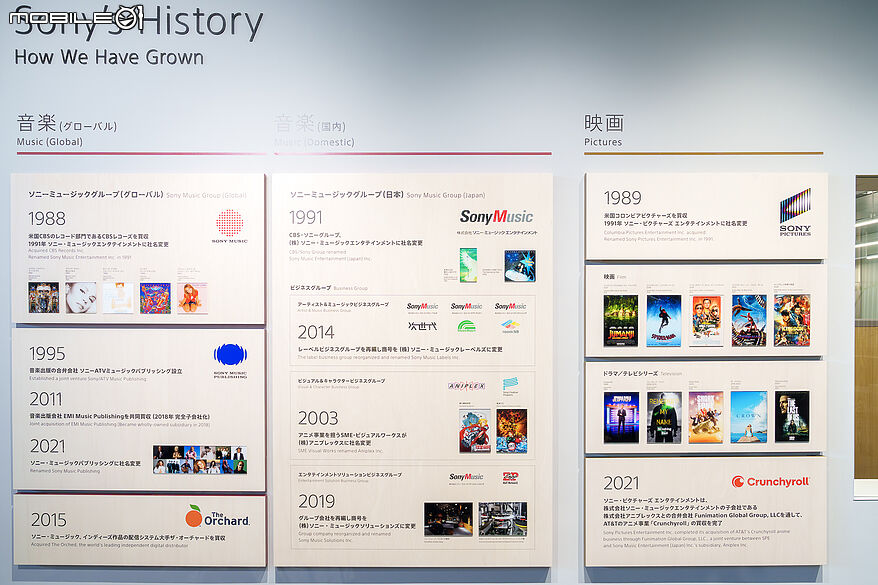Open the artist photo collage beside 2021

200,460
